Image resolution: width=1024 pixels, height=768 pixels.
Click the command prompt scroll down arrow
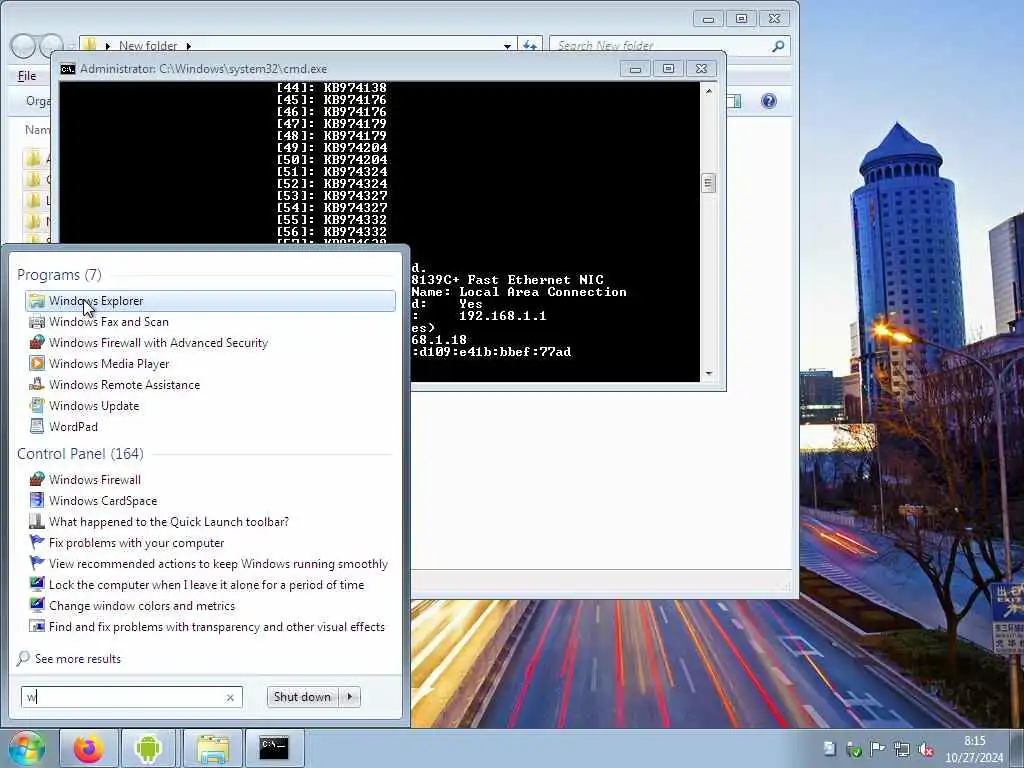tap(709, 374)
